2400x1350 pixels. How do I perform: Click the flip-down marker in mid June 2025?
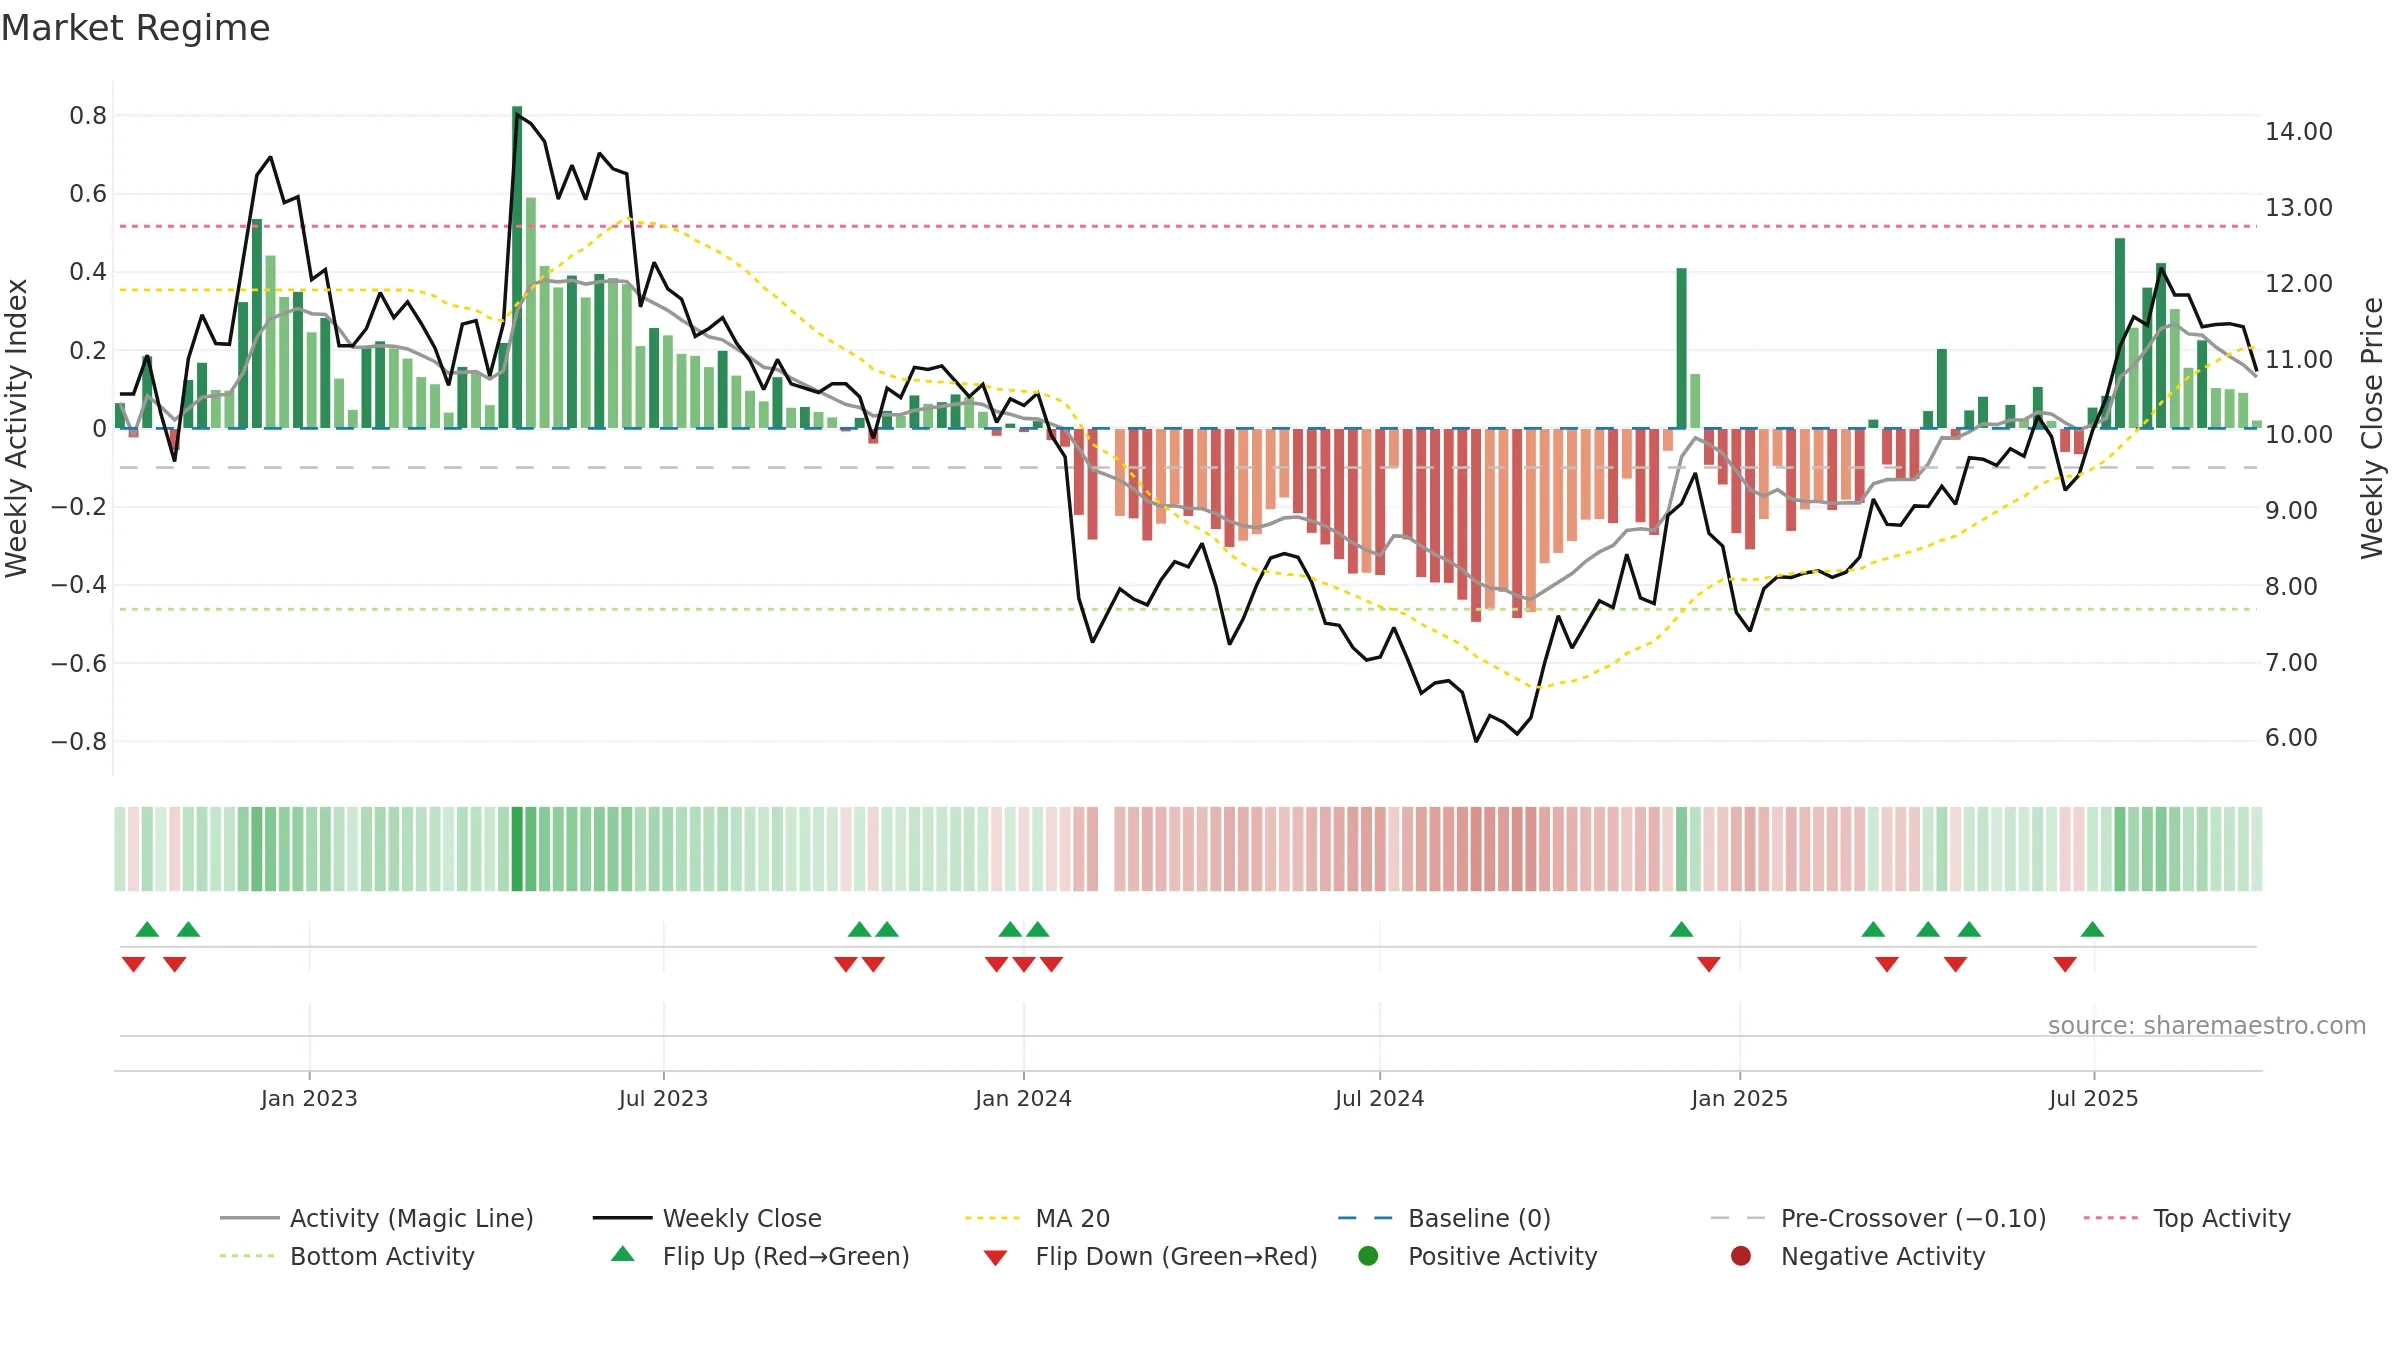2065,964
